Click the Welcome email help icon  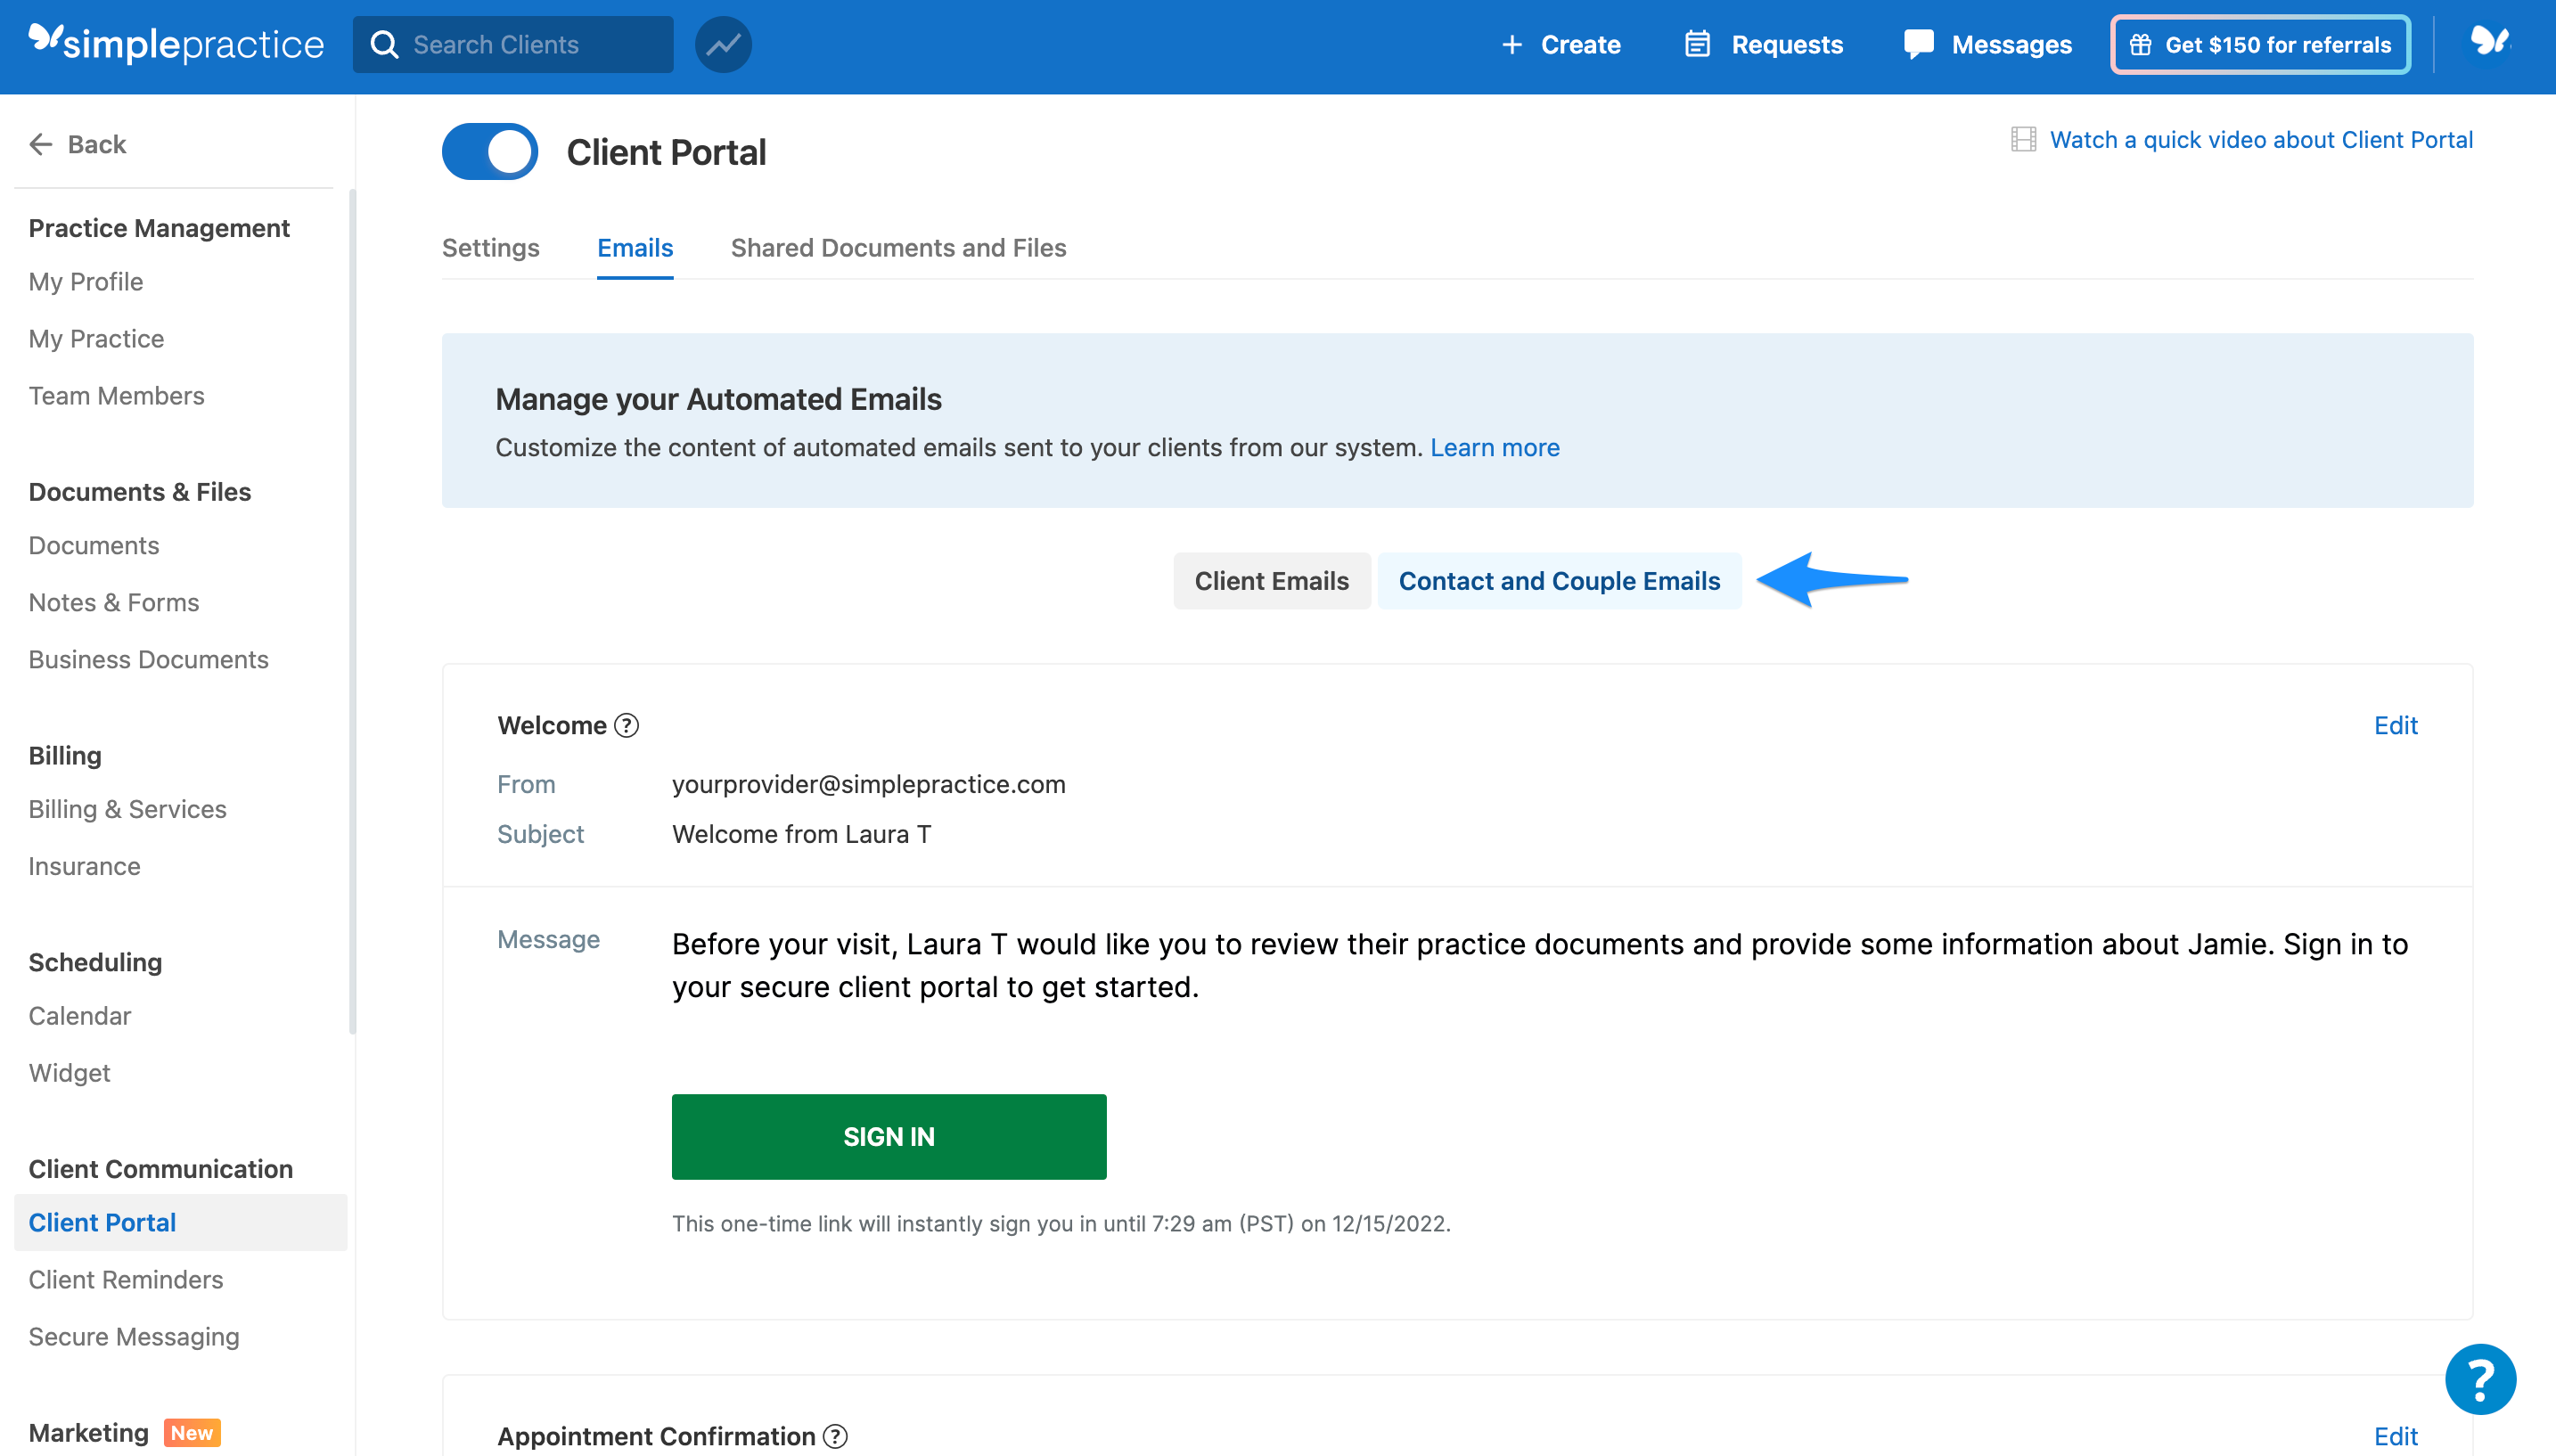(x=627, y=726)
